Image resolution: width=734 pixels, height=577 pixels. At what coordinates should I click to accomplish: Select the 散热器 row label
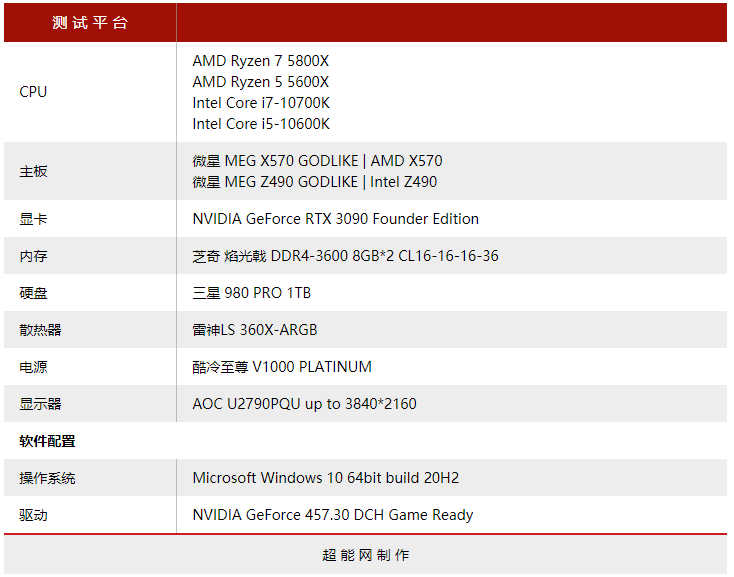pos(40,330)
